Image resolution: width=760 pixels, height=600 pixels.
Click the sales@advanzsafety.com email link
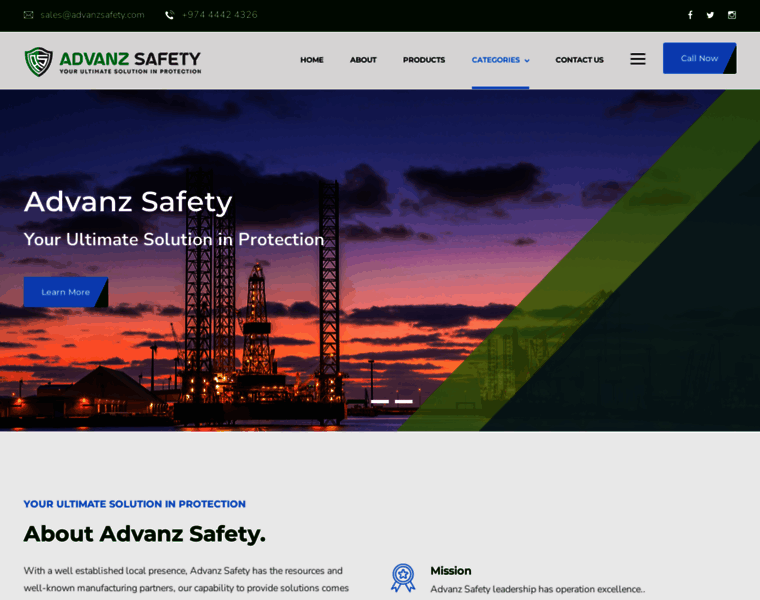coord(92,15)
